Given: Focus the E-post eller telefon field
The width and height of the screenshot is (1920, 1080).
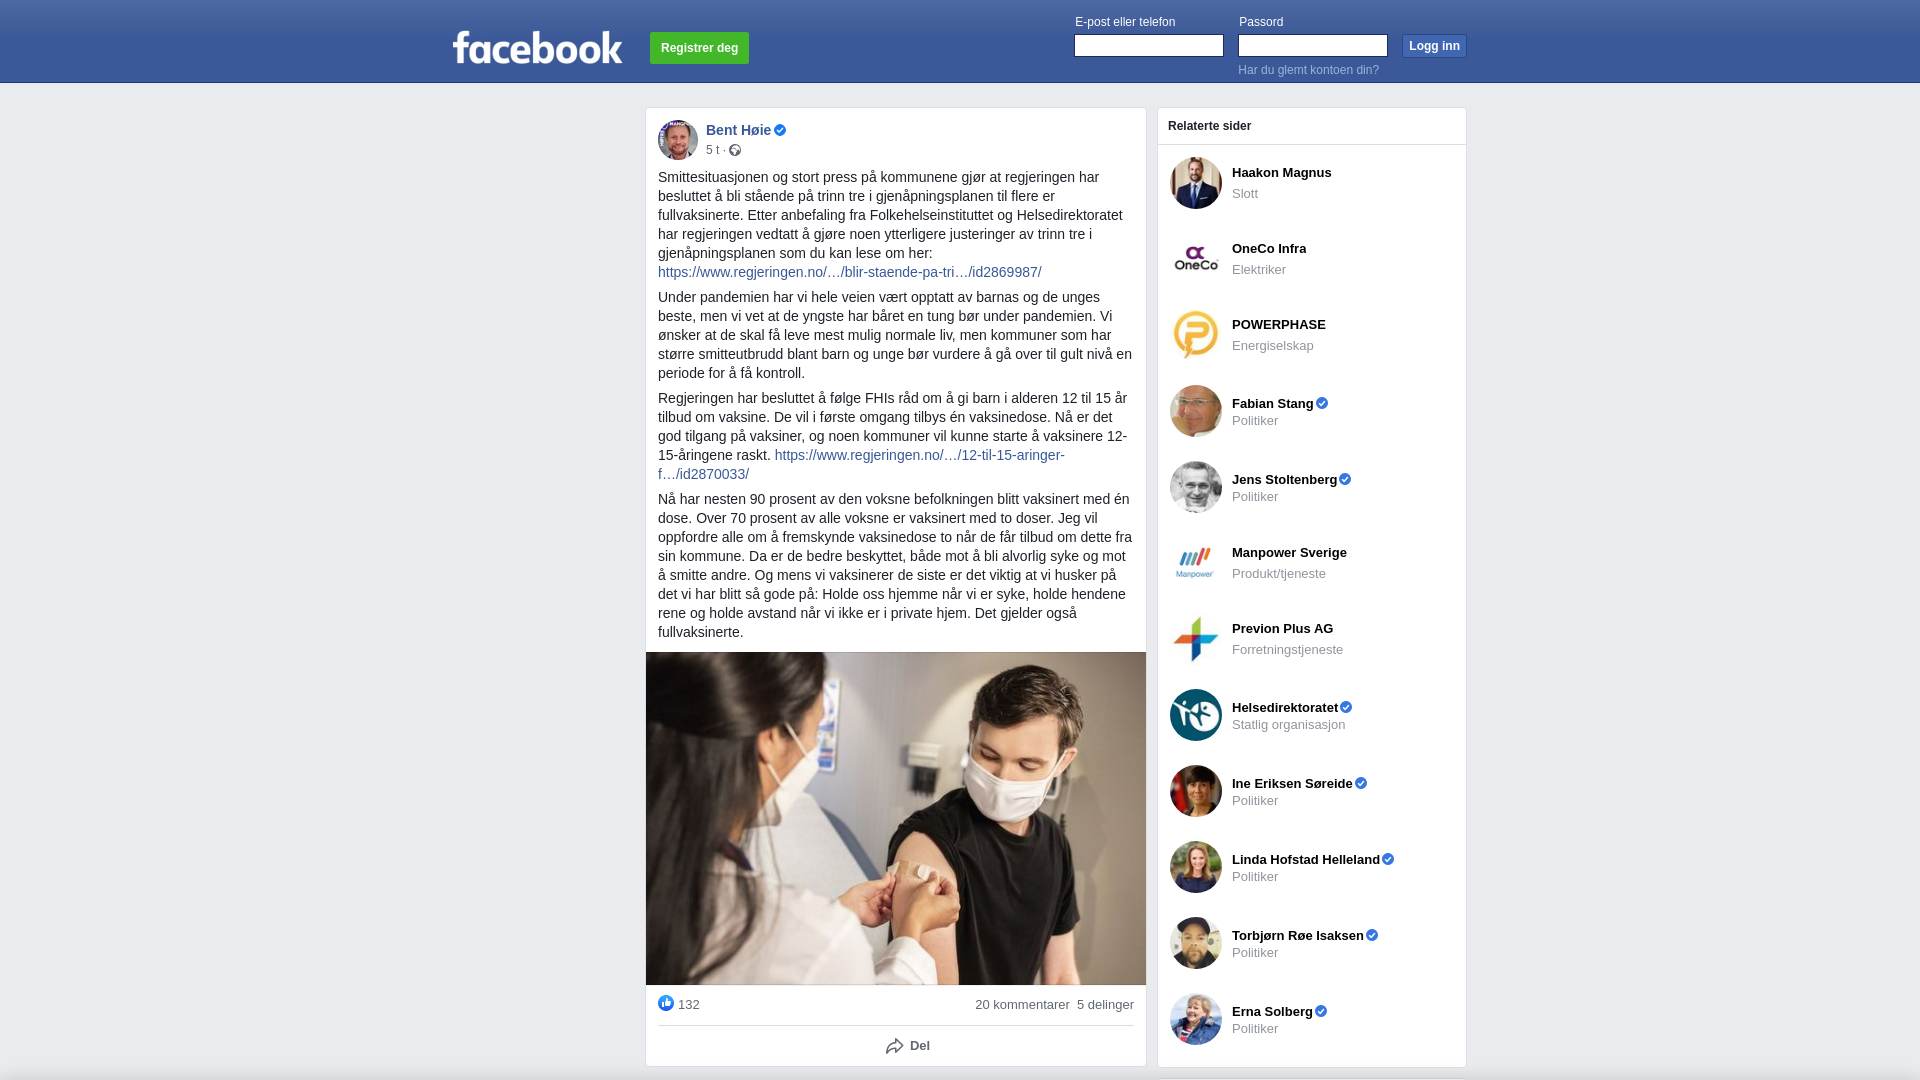Looking at the screenshot, I should 1149,46.
